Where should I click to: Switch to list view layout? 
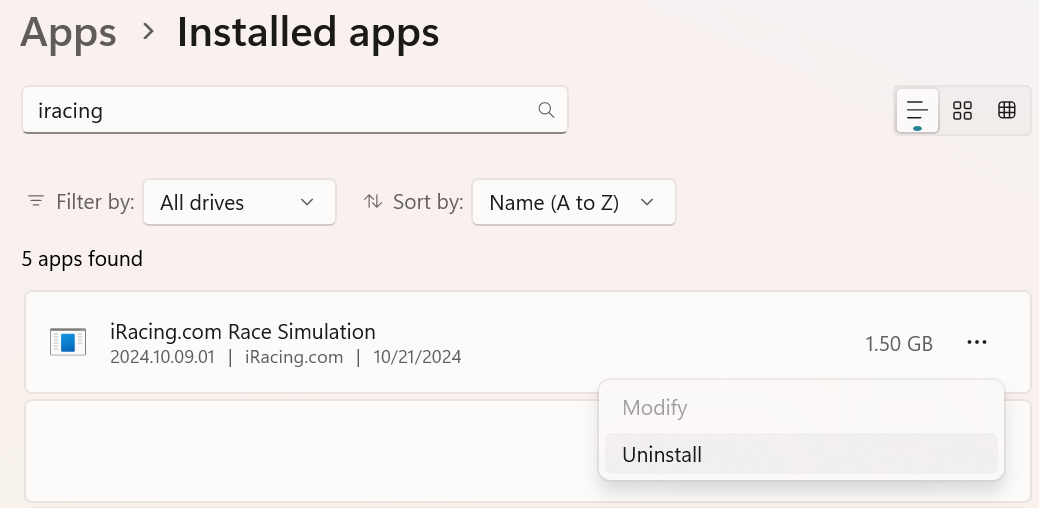pyautogui.click(x=917, y=110)
